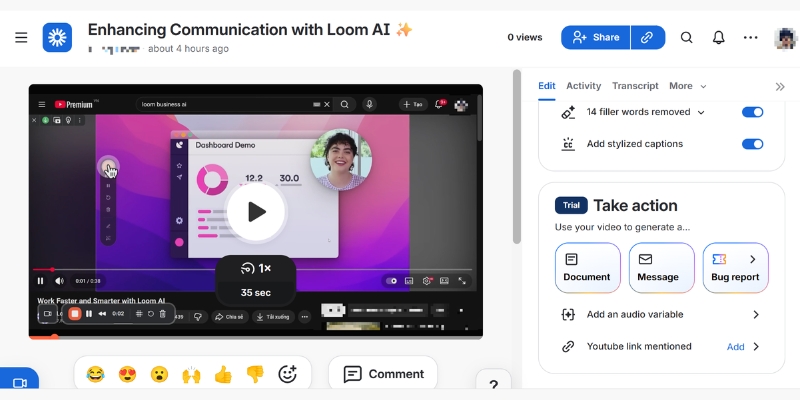The width and height of the screenshot is (800, 400).
Task: Collapse the right side panel
Action: 780,86
